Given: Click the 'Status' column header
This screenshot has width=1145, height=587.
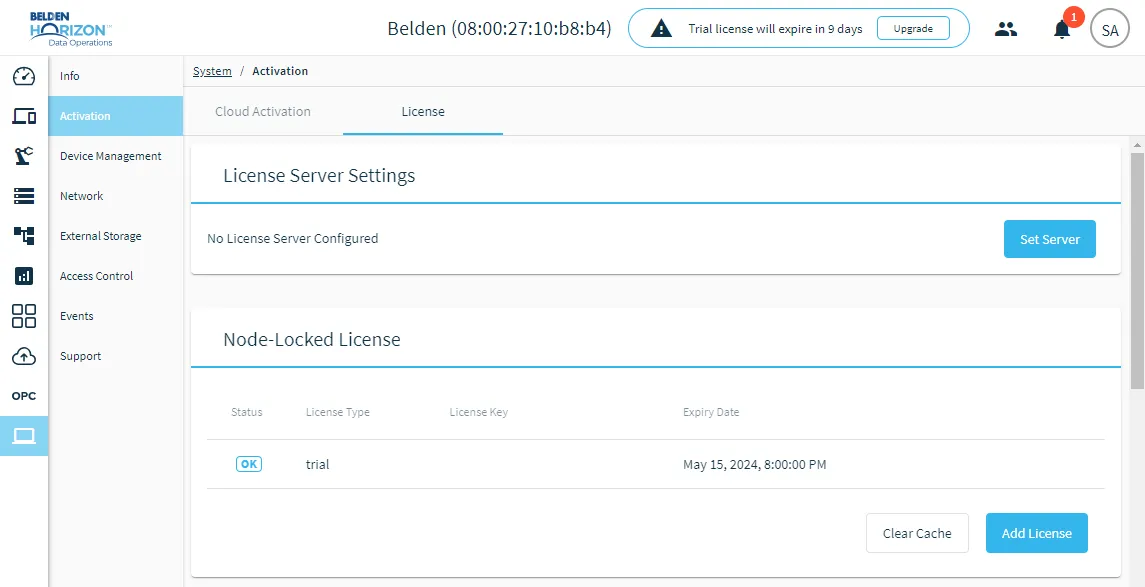Looking at the screenshot, I should click(x=247, y=412).
